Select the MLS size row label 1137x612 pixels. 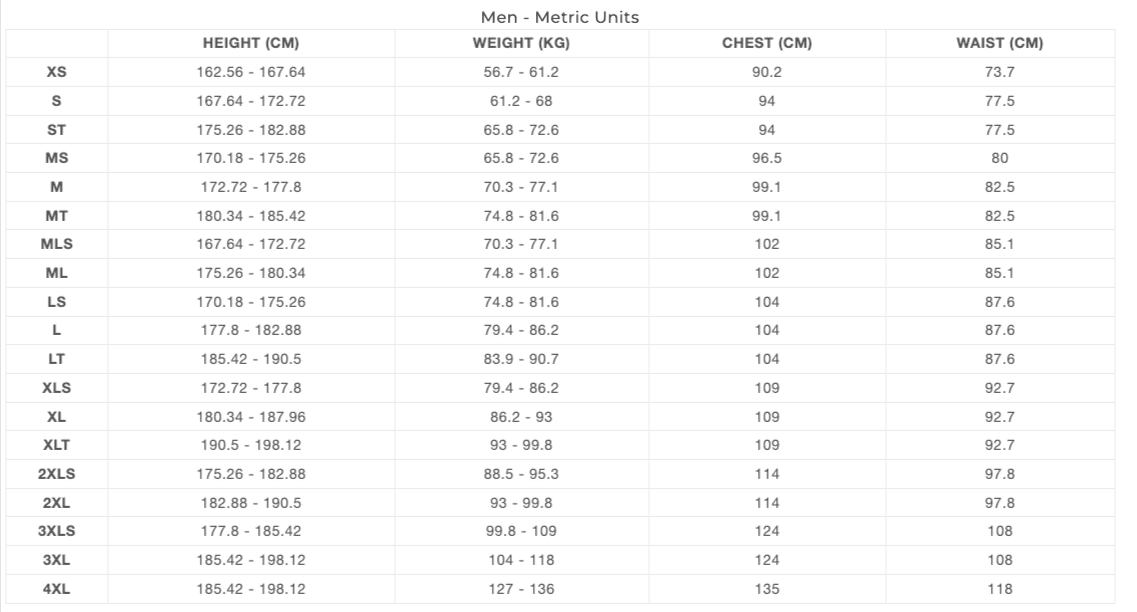57,244
